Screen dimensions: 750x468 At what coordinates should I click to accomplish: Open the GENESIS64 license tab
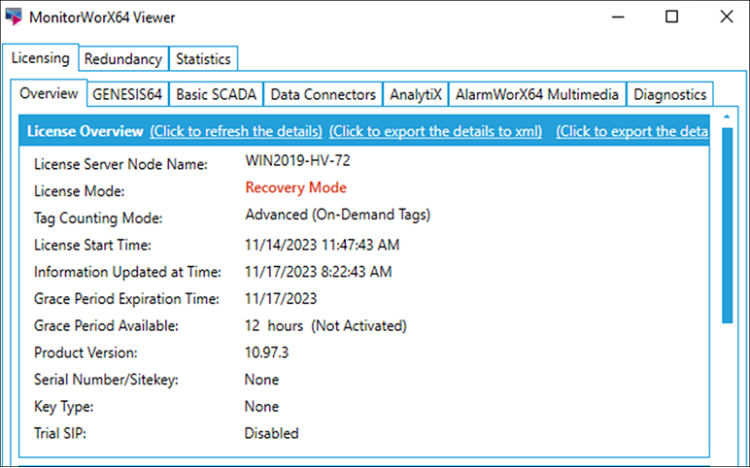click(127, 94)
